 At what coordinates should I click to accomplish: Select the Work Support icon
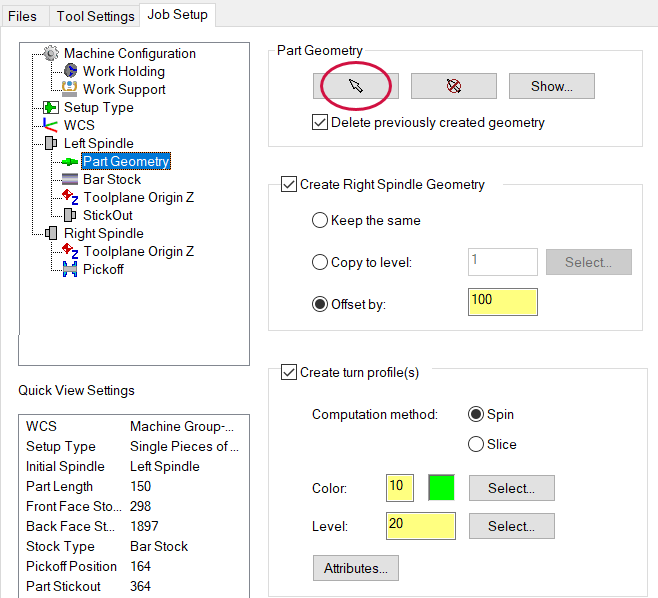point(70,89)
